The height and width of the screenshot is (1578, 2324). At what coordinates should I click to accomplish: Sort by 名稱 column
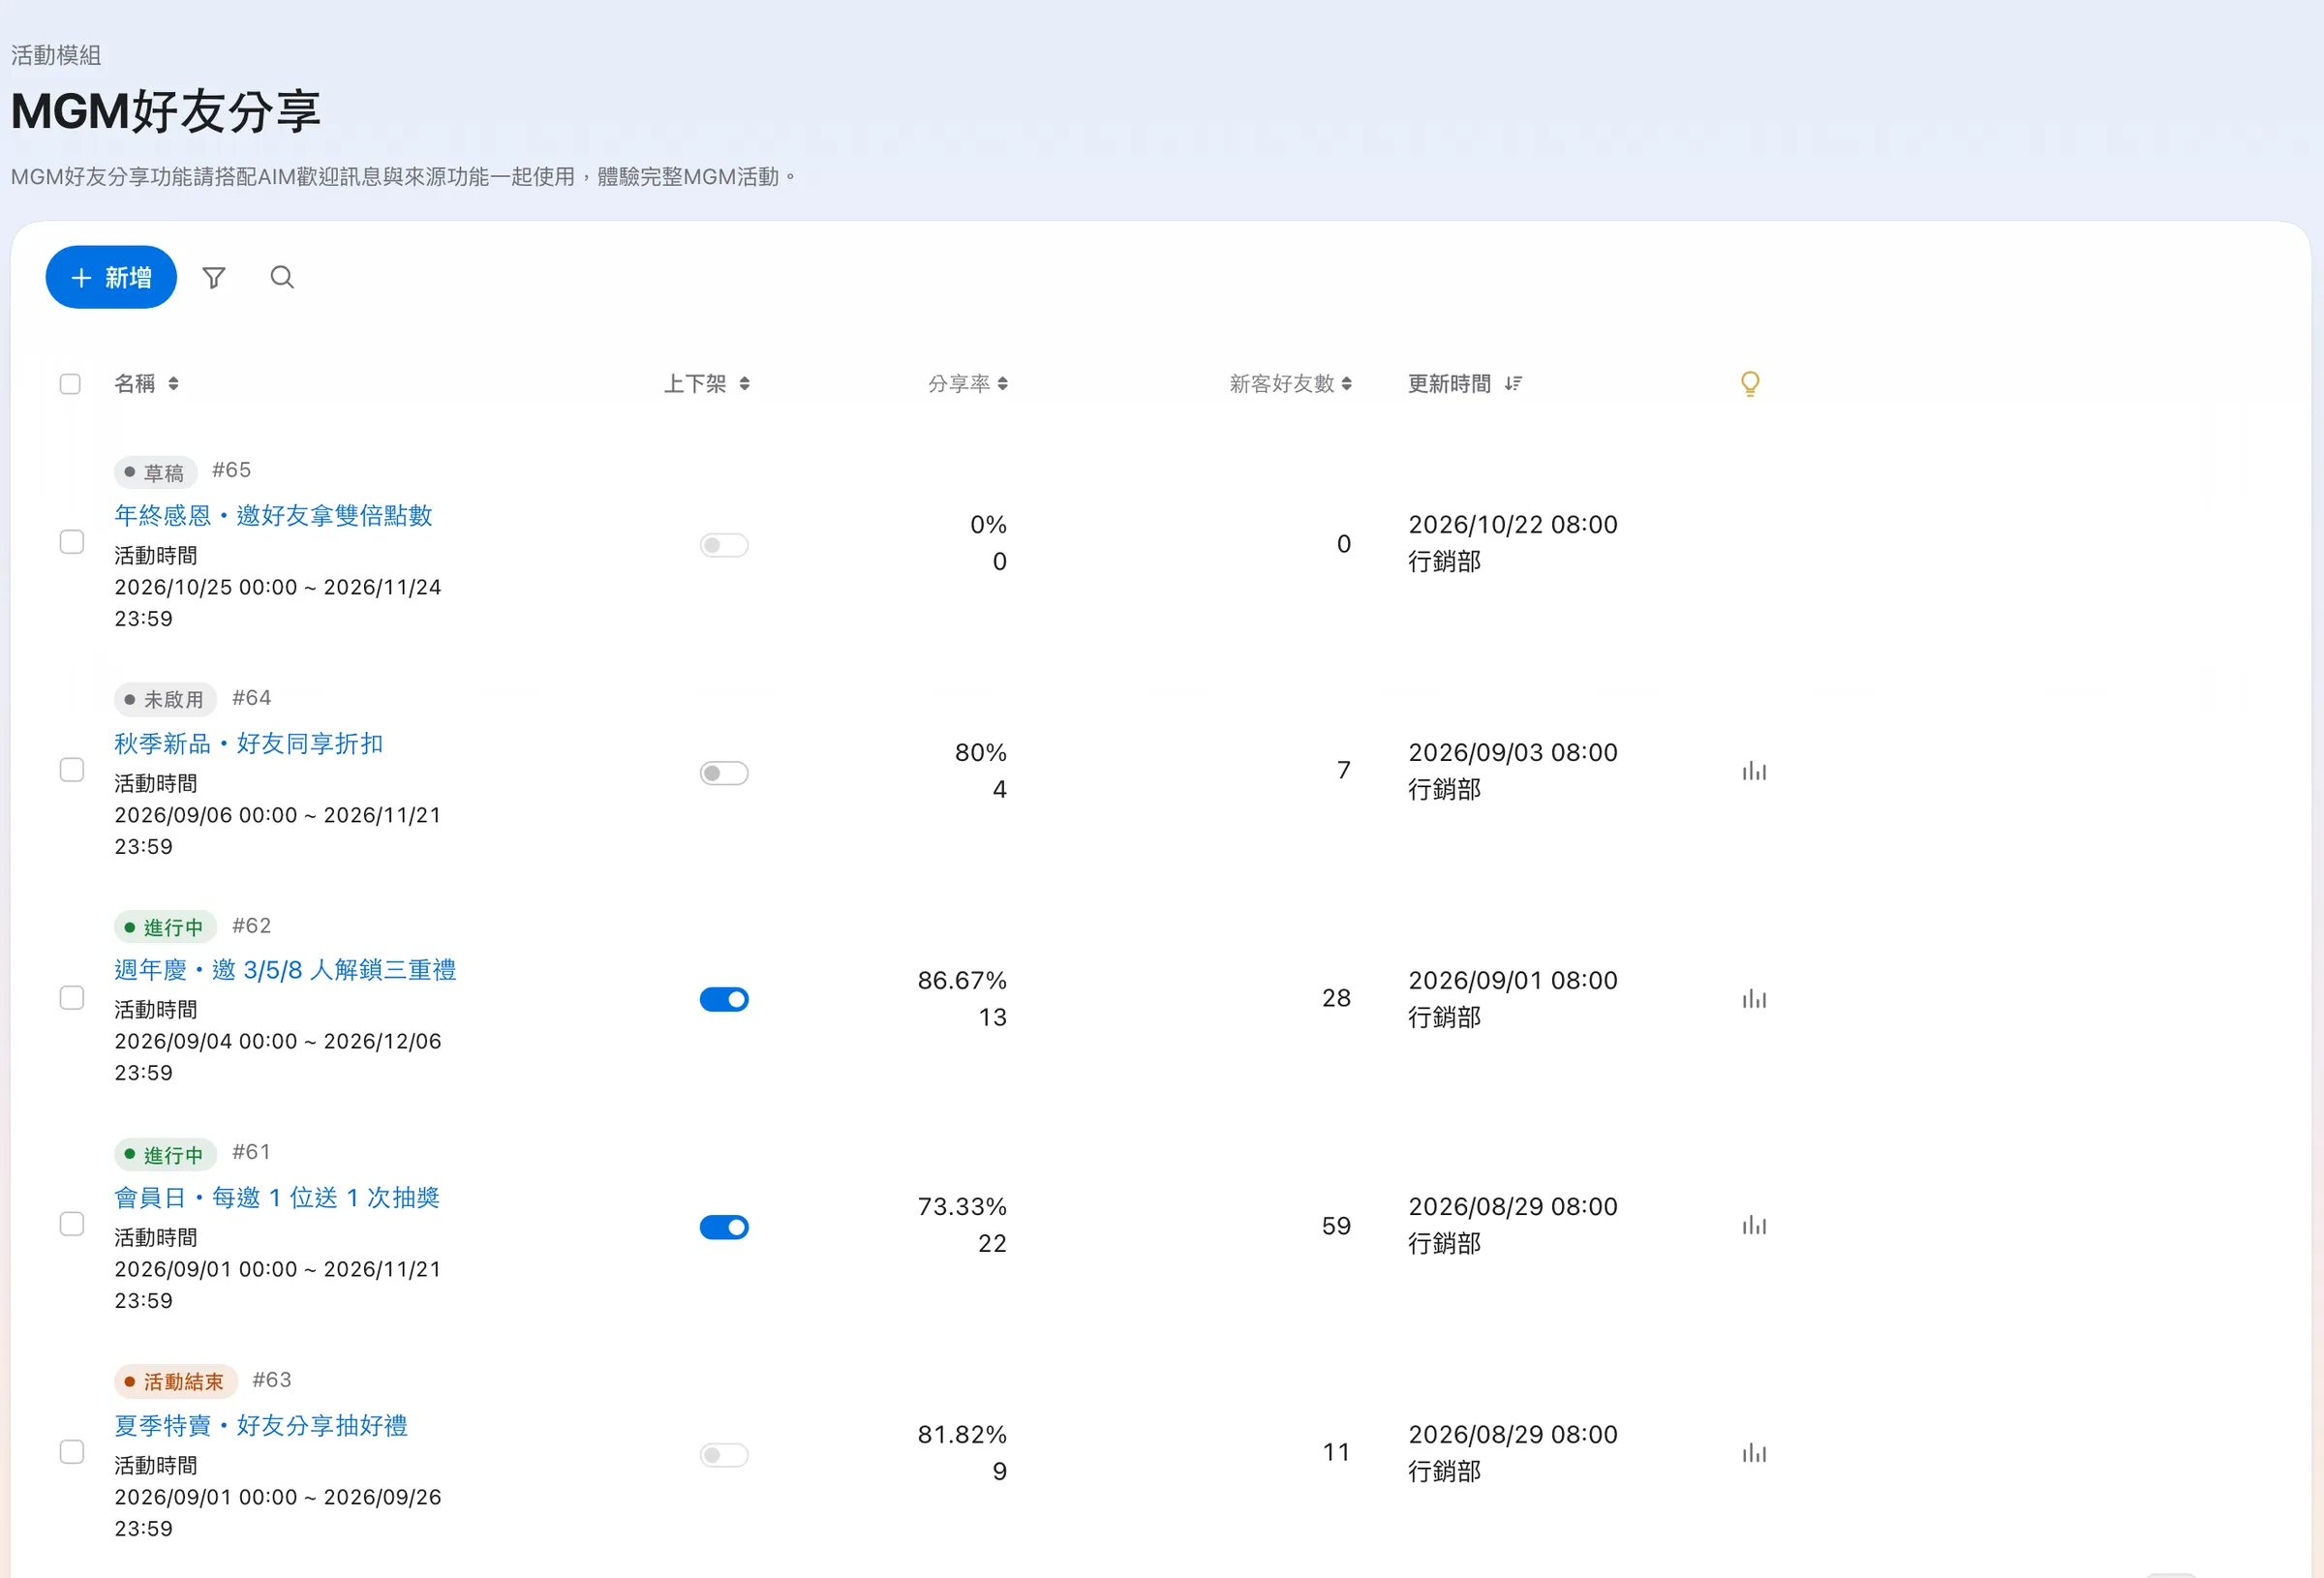[x=147, y=383]
